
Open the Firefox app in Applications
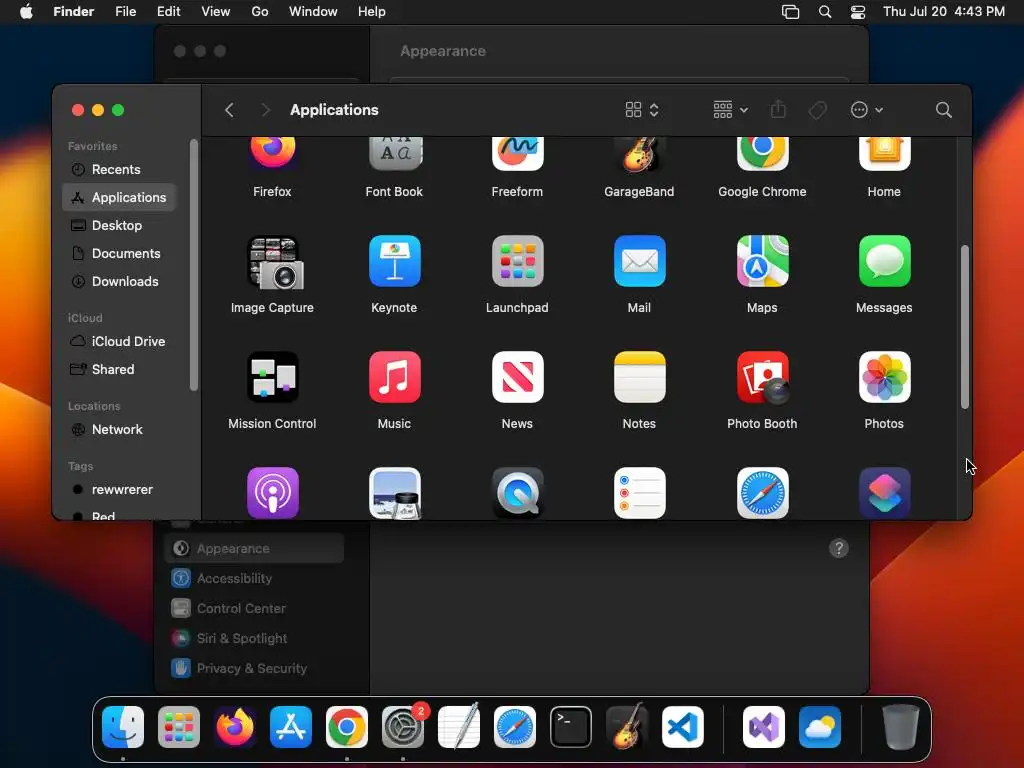(272, 155)
